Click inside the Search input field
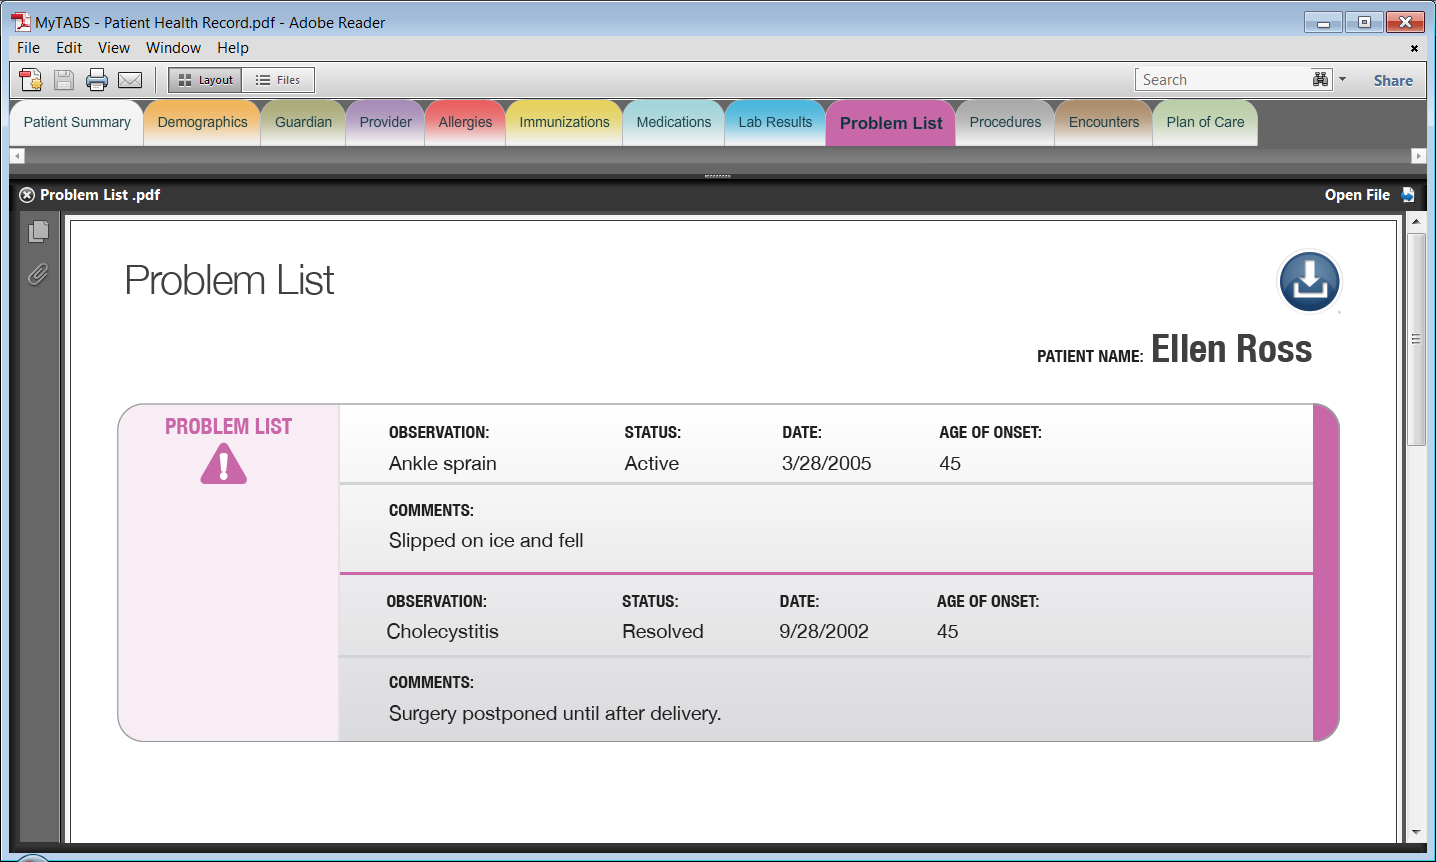The height and width of the screenshot is (862, 1436). point(1222,79)
